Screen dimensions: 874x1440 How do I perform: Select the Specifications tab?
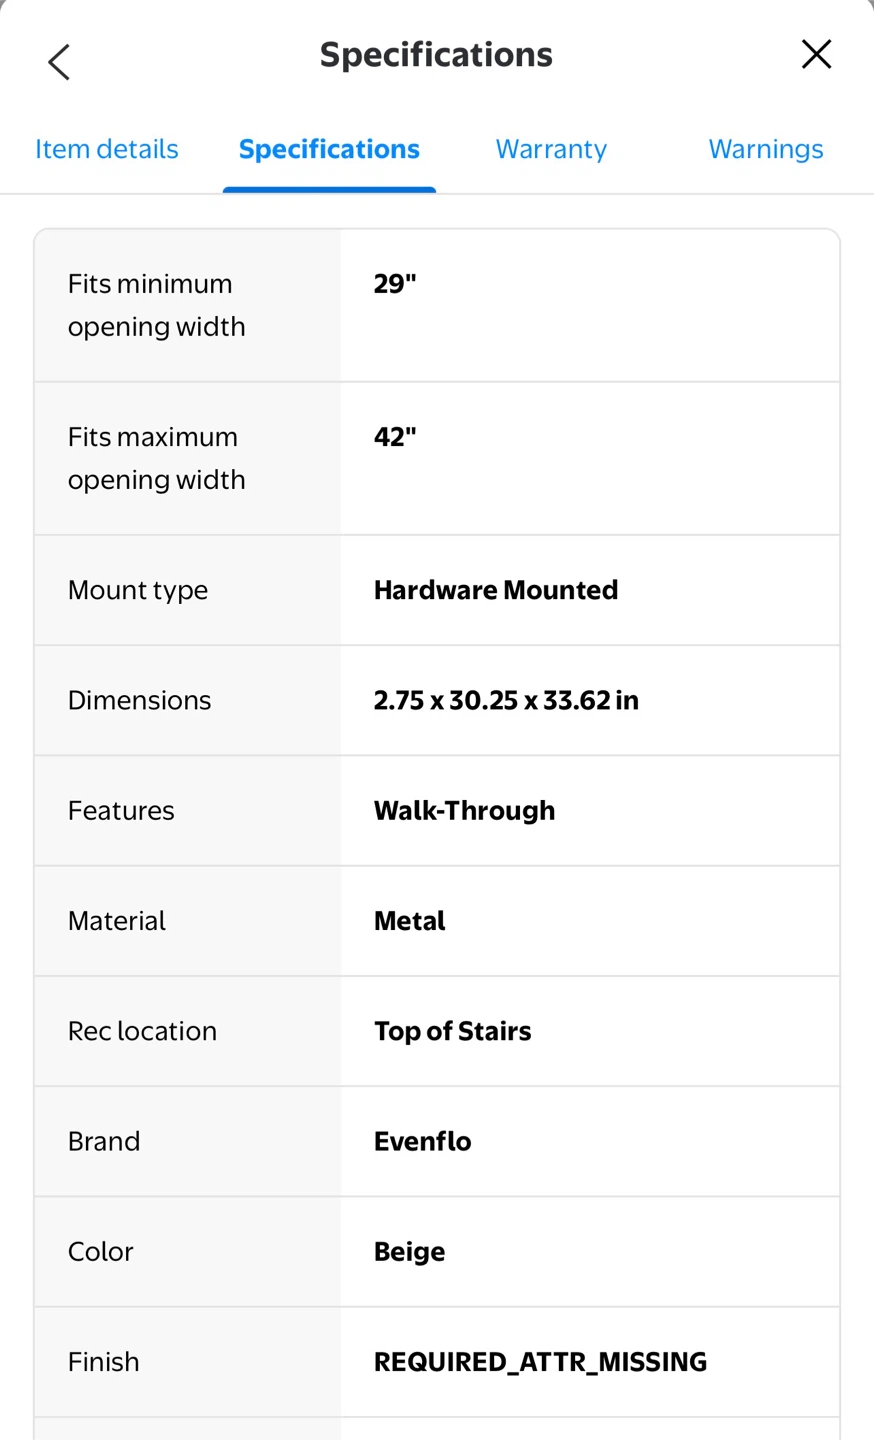(x=329, y=149)
